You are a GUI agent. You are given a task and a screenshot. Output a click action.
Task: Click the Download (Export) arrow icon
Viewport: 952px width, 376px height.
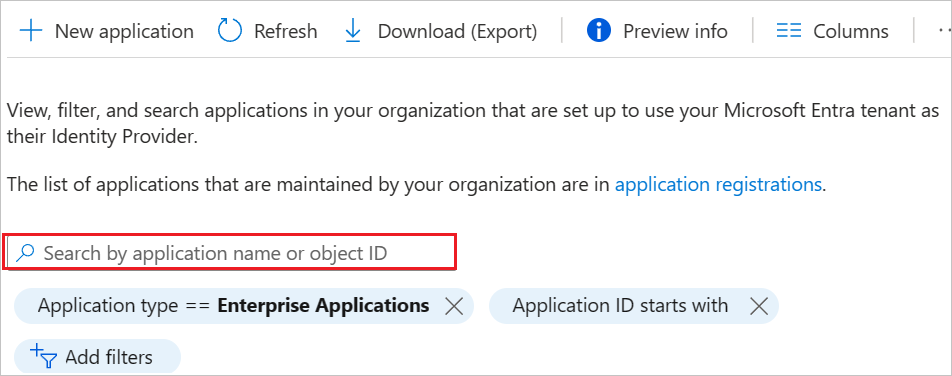[x=353, y=31]
